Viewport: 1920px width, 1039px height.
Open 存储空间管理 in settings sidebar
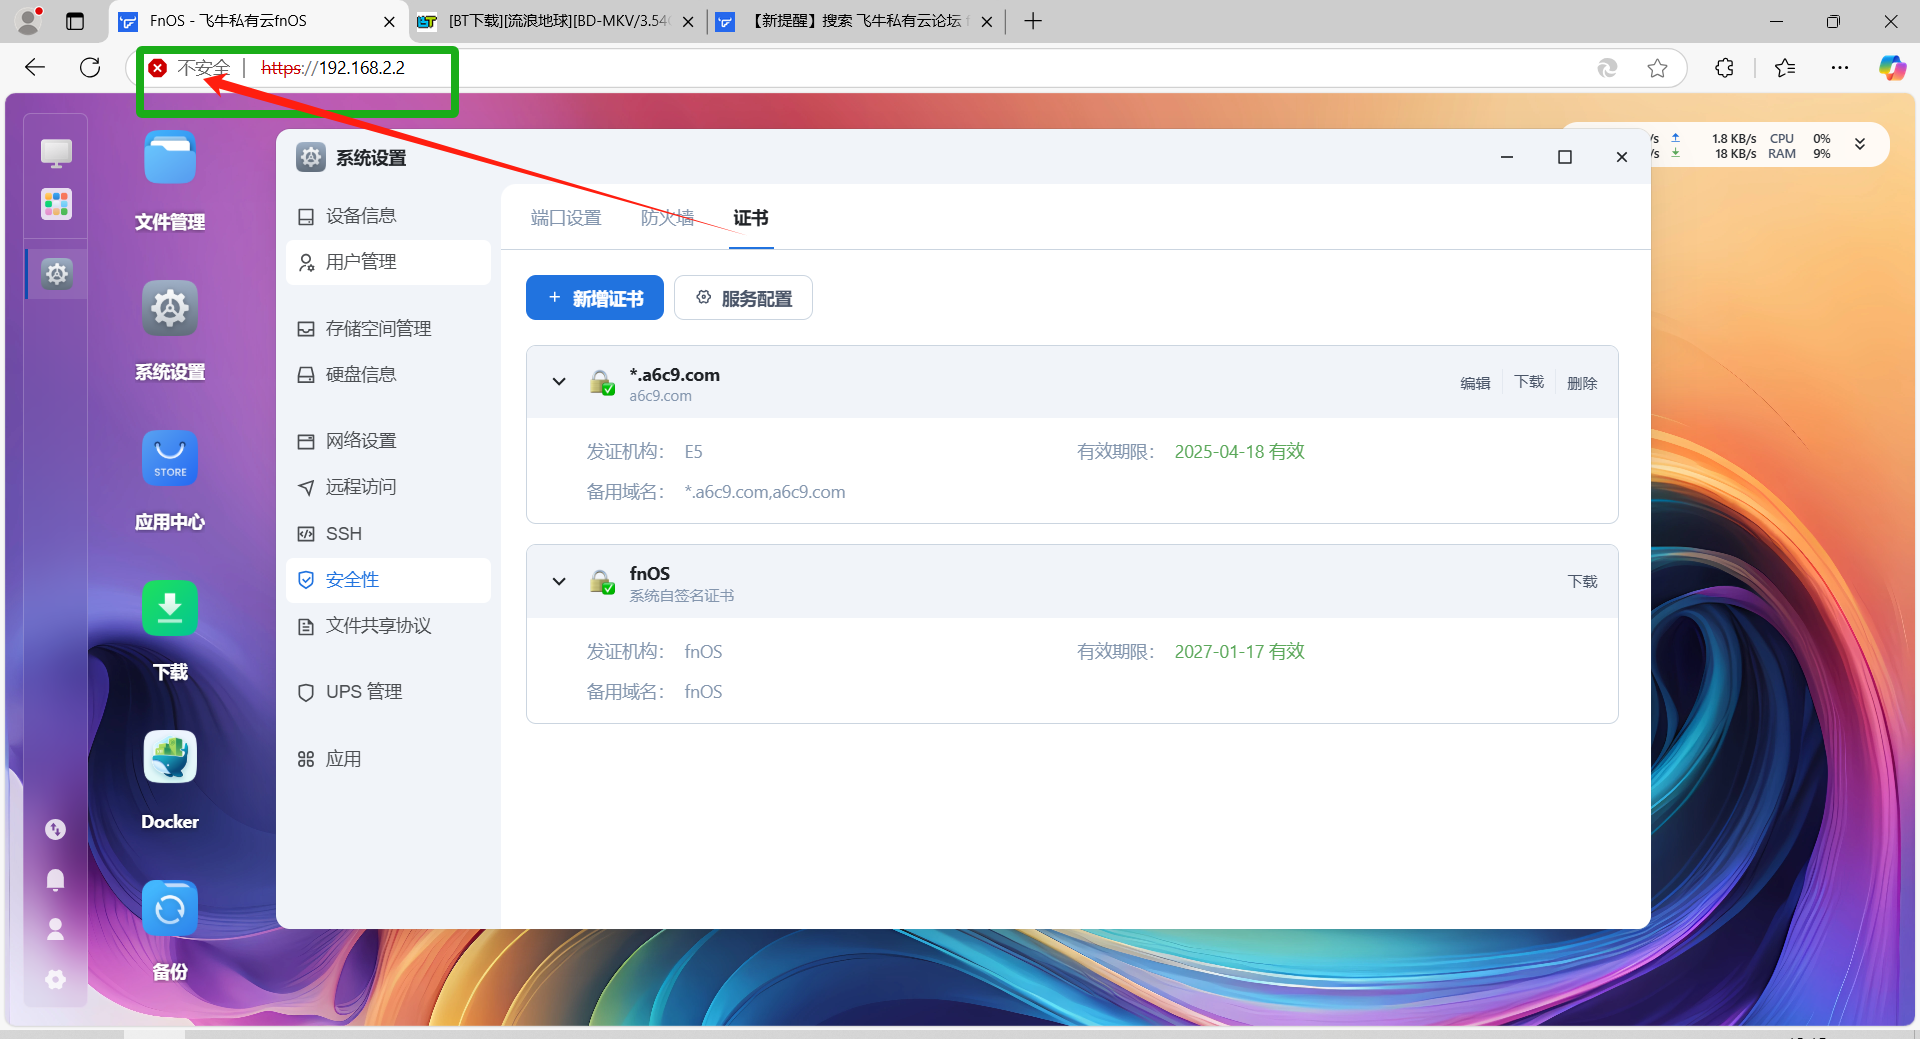tap(388, 329)
